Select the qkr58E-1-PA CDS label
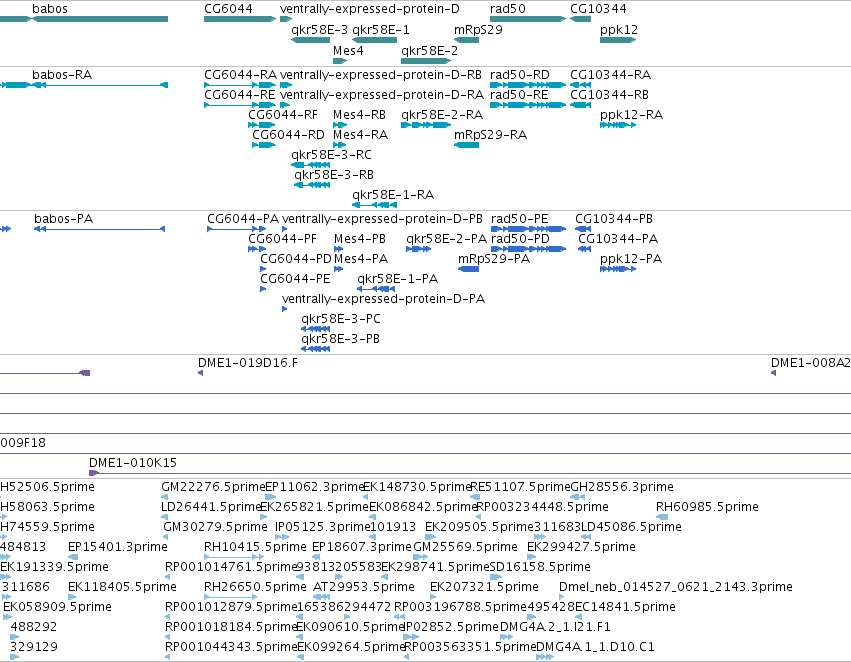The image size is (851, 662). point(397,279)
